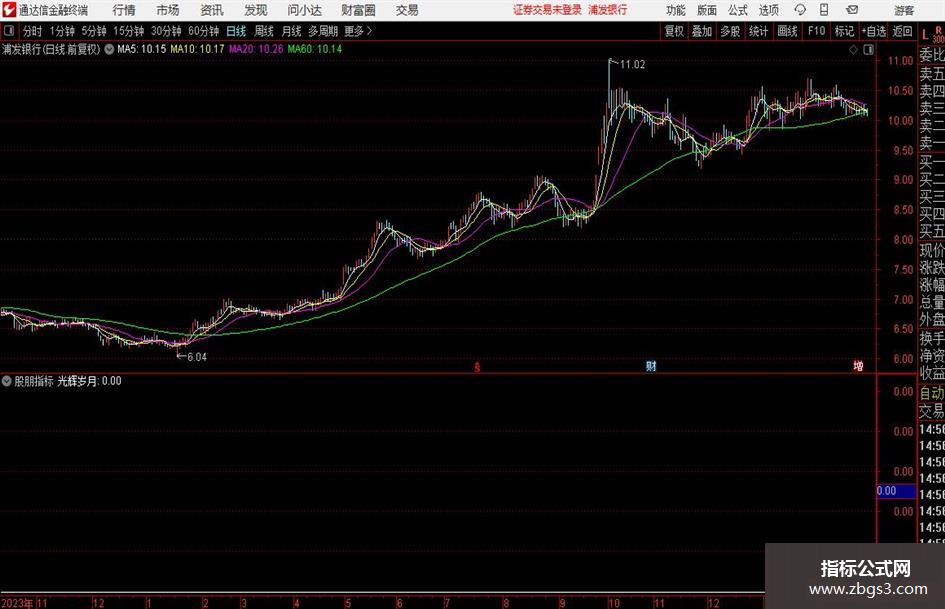Viewport: 945px width, 609px height.
Task: Open the 财富圈 menu
Action: pos(358,10)
